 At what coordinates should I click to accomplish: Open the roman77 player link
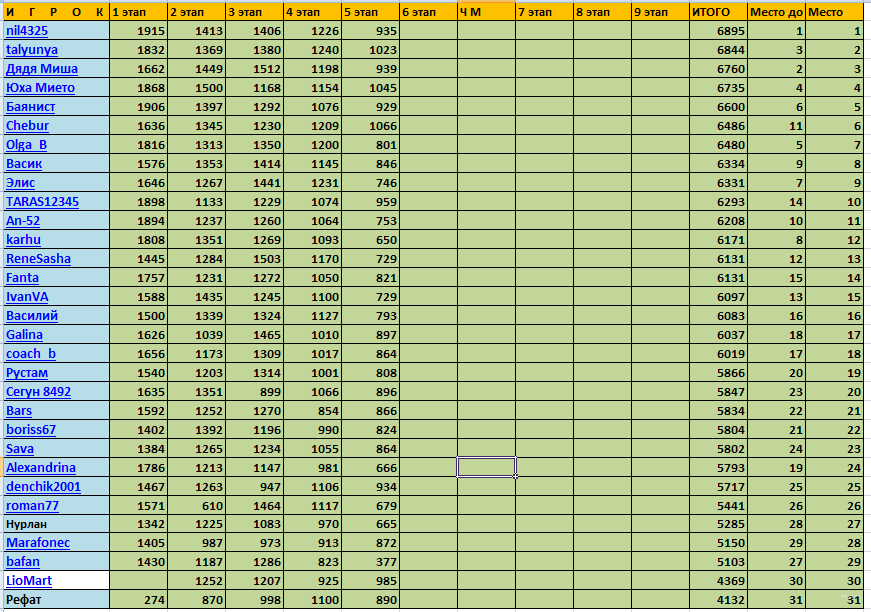click(x=32, y=505)
